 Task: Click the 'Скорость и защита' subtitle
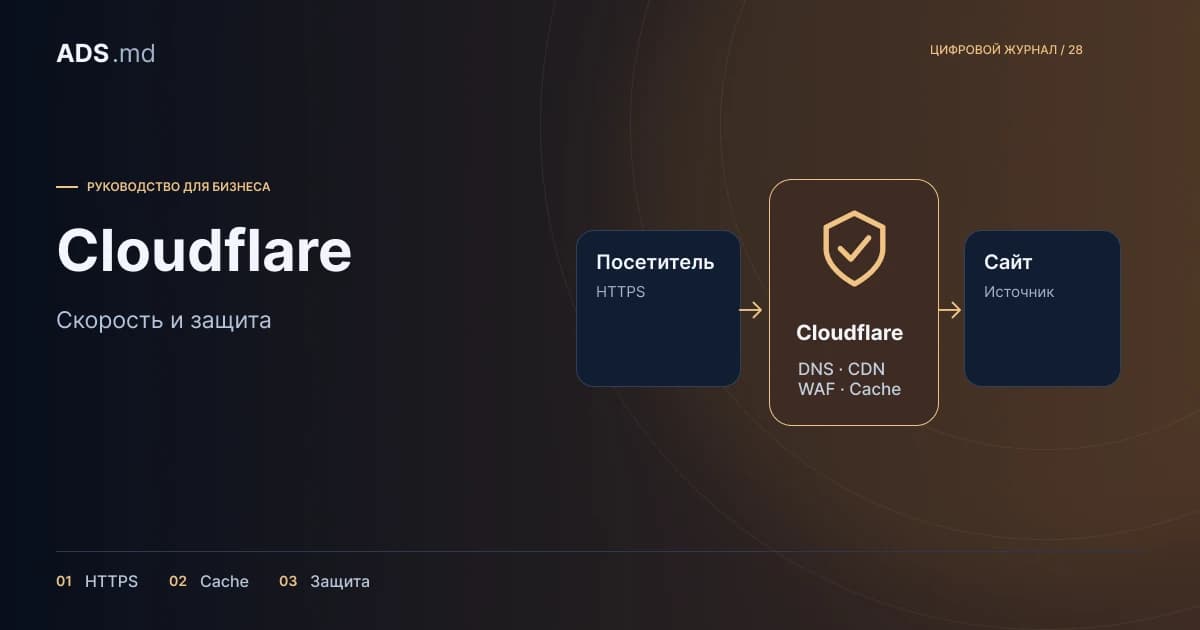(164, 321)
